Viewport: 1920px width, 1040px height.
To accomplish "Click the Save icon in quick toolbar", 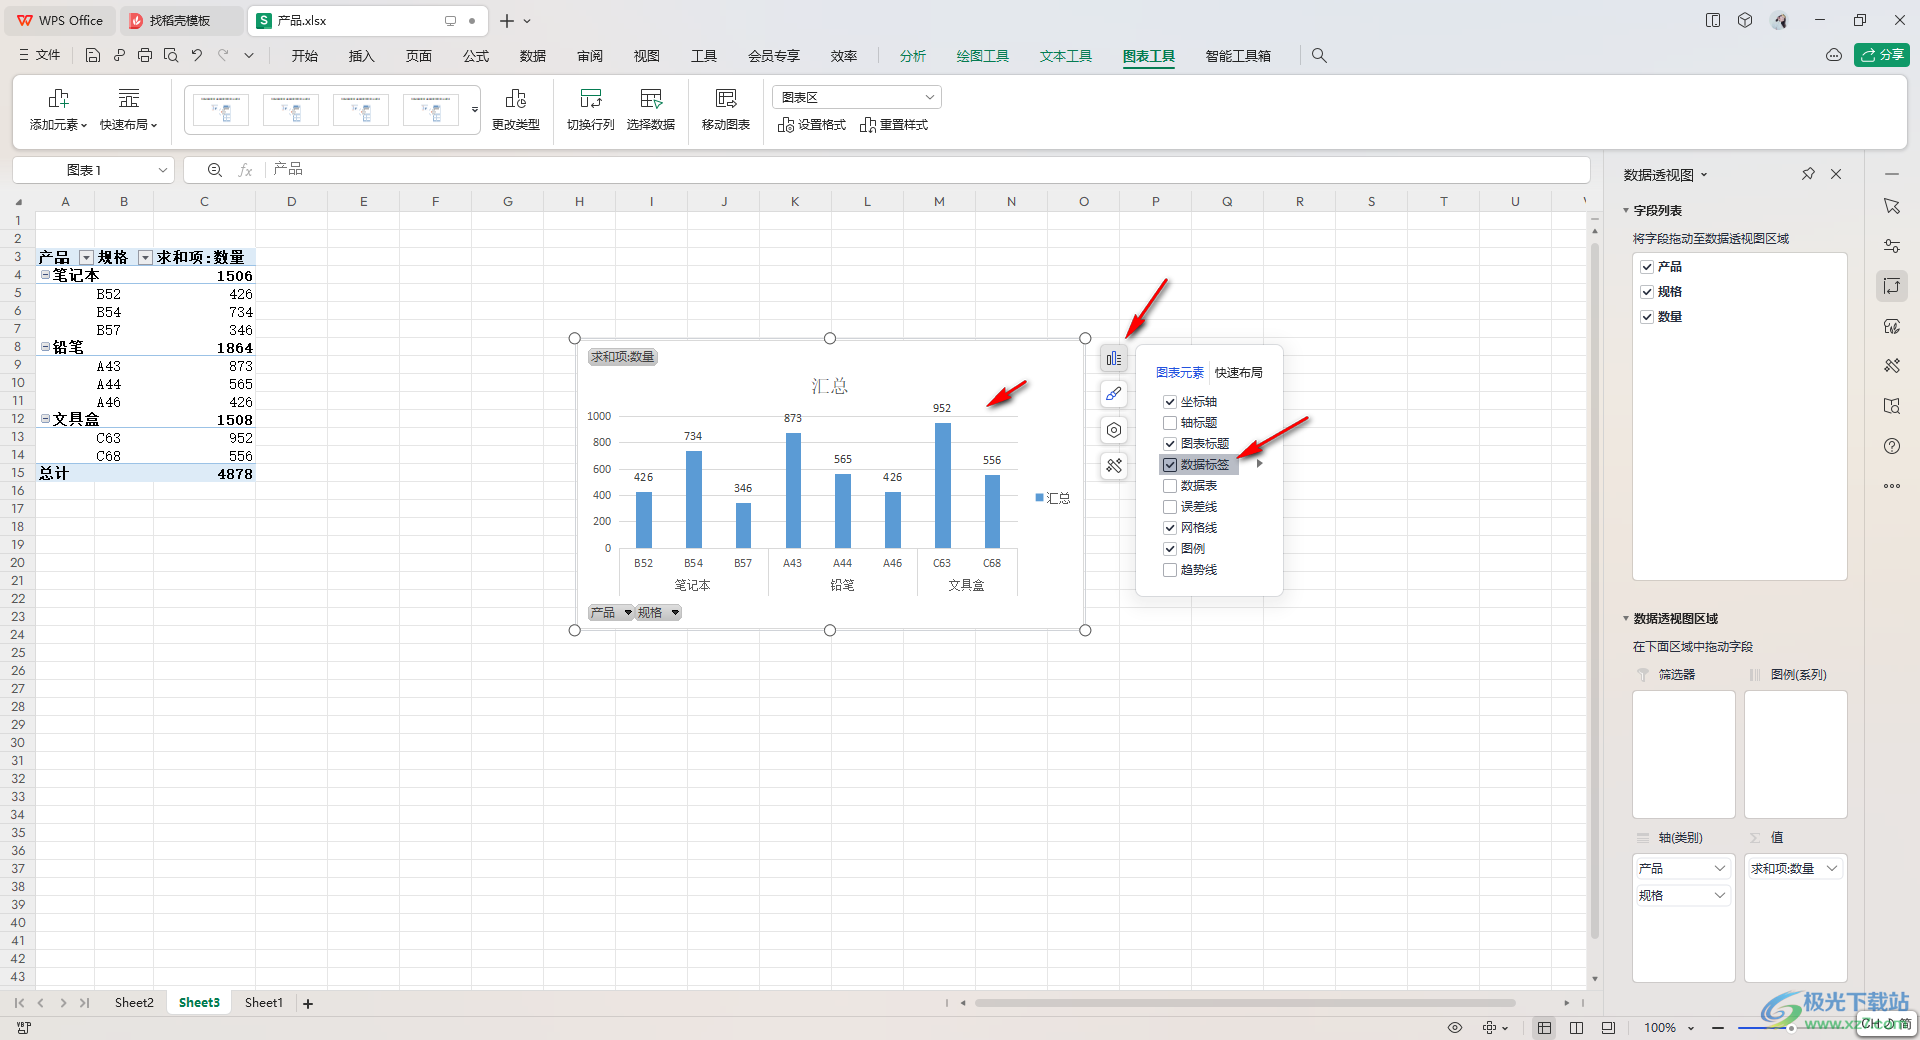I will pyautogui.click(x=93, y=56).
